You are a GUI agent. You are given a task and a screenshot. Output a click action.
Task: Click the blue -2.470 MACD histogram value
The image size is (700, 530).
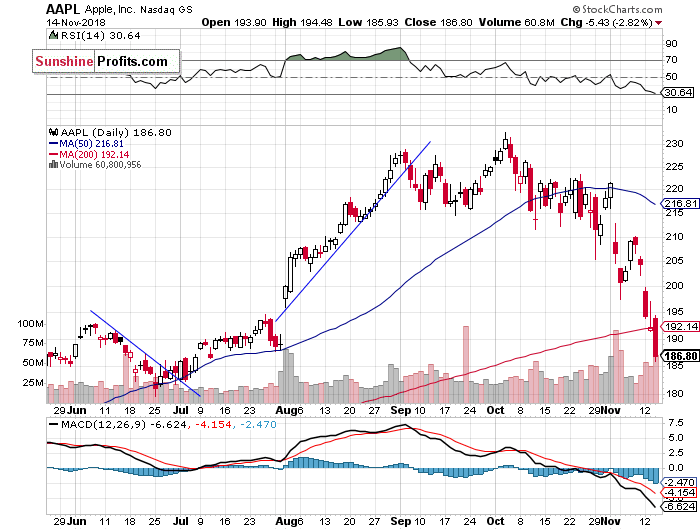[258, 424]
